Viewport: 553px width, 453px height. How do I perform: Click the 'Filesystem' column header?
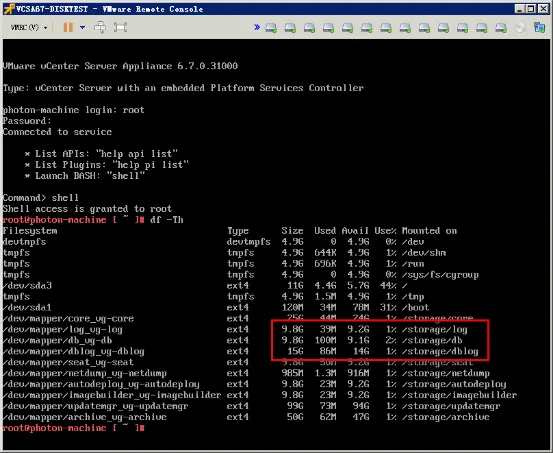point(30,231)
